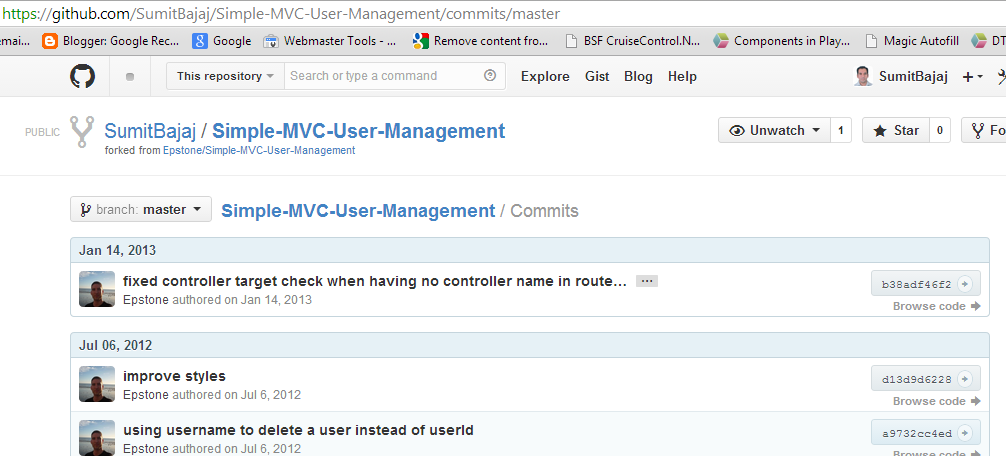Click Epstone author on Jan 14, 2013 commit
The width and height of the screenshot is (1006, 459).
[x=146, y=299]
